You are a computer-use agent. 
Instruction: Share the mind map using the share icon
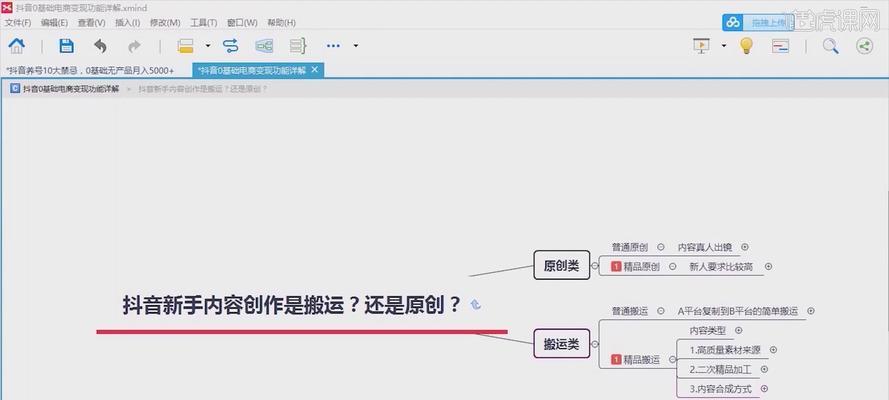click(x=864, y=46)
